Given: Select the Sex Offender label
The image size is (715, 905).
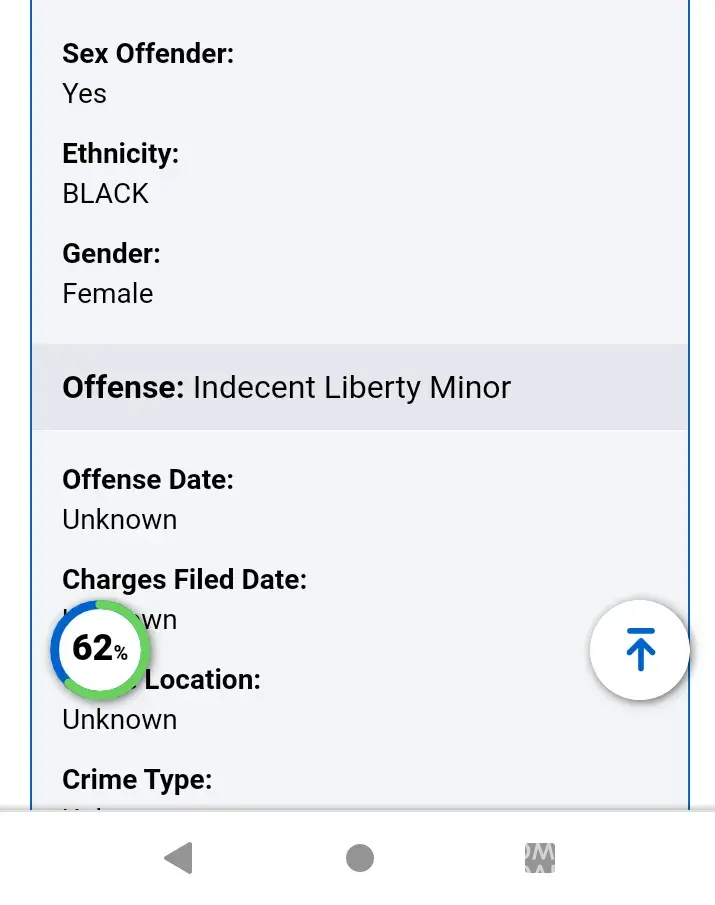Looking at the screenshot, I should (x=148, y=54).
